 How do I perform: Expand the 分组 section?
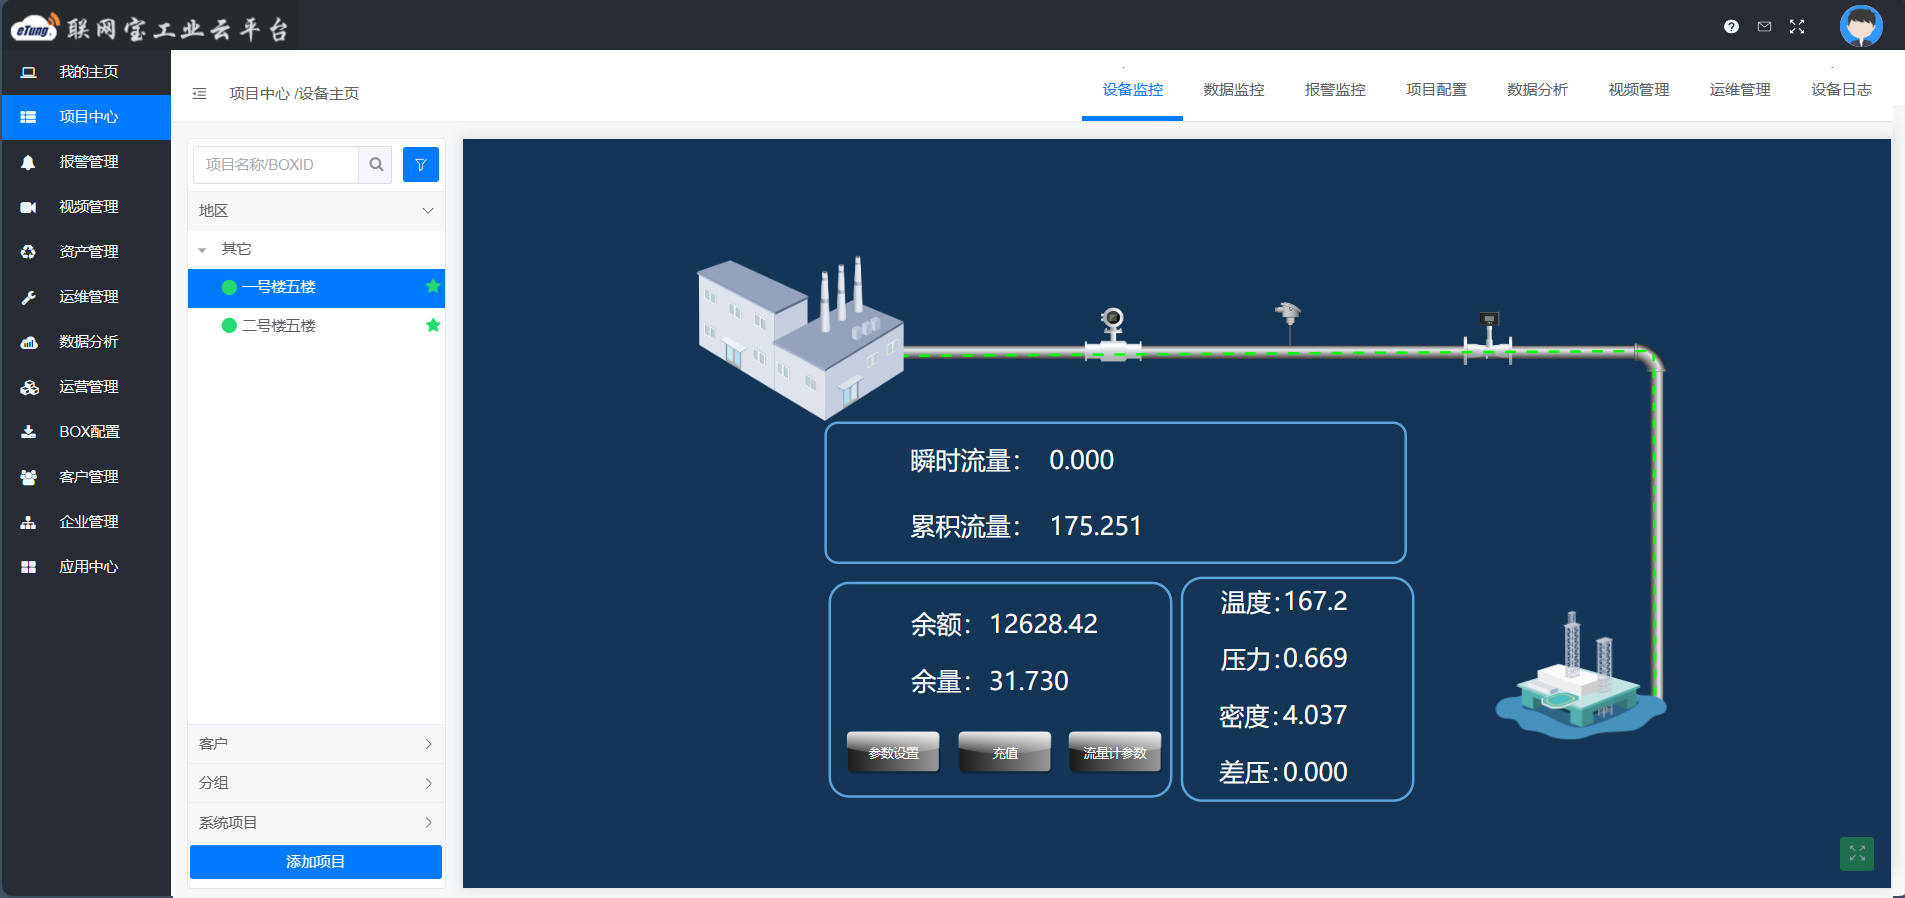coord(316,783)
